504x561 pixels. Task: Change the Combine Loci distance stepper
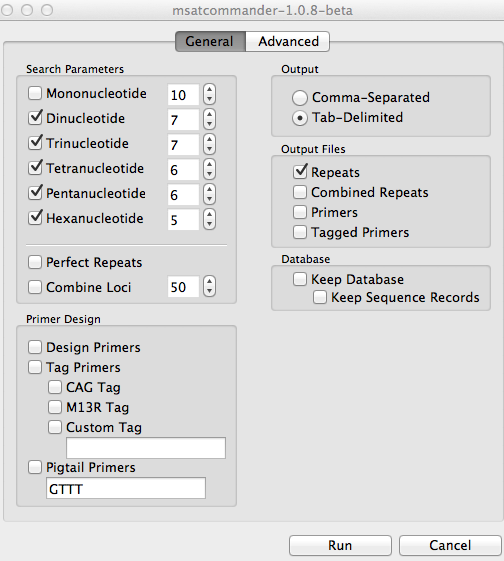click(210, 286)
